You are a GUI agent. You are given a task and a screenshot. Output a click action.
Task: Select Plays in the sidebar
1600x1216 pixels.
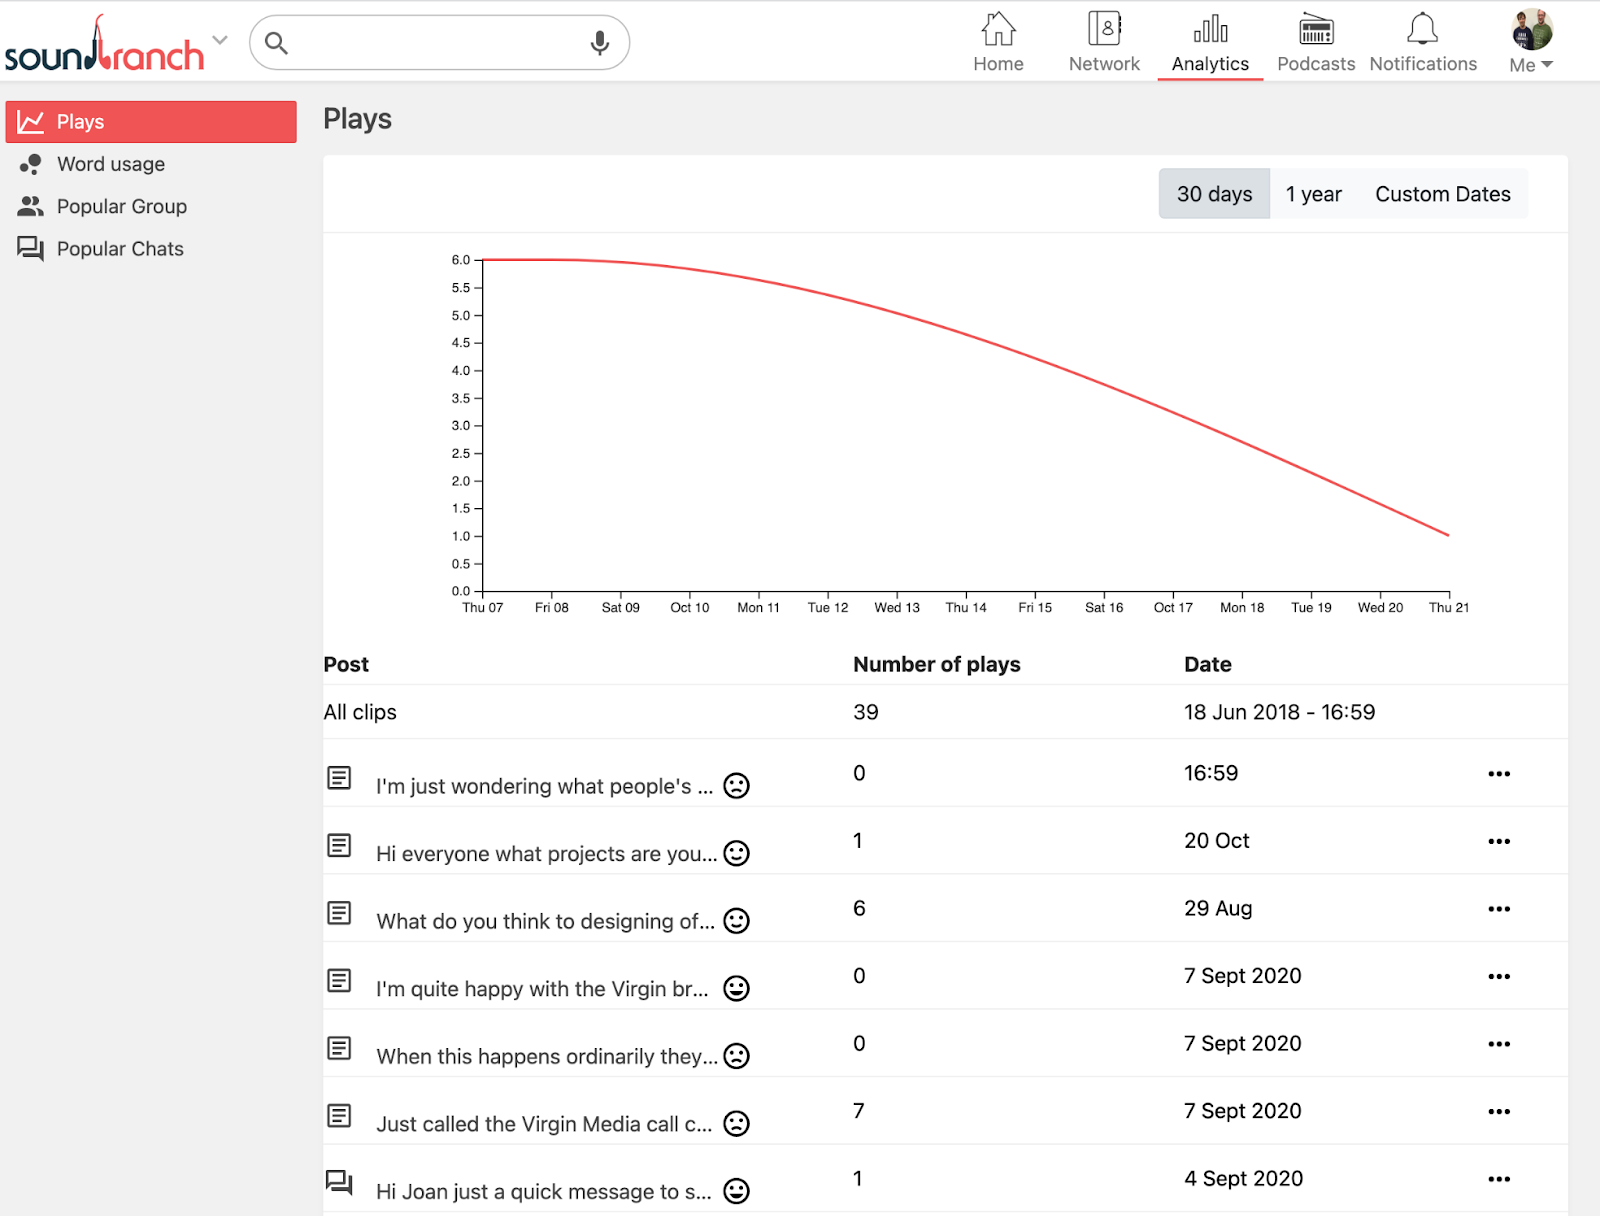pos(151,122)
